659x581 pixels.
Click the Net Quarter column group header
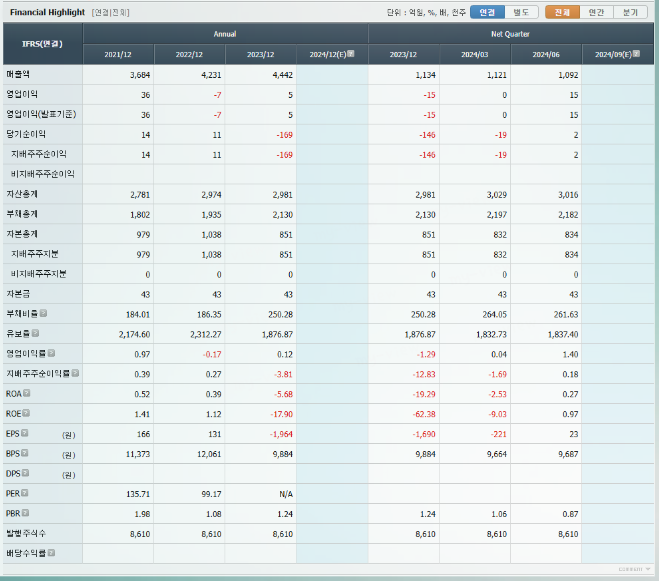point(511,34)
